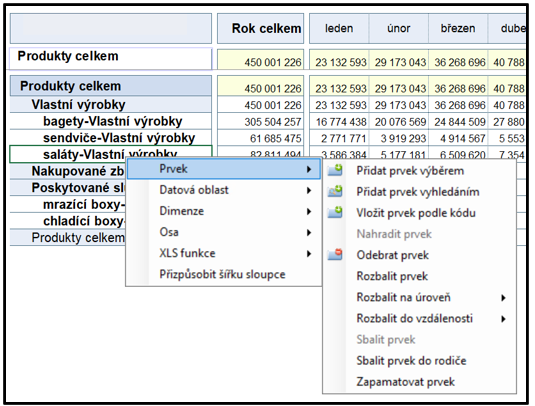The width and height of the screenshot is (535, 406).
Task: Open the Datová oblast submenu
Action: pos(224,190)
